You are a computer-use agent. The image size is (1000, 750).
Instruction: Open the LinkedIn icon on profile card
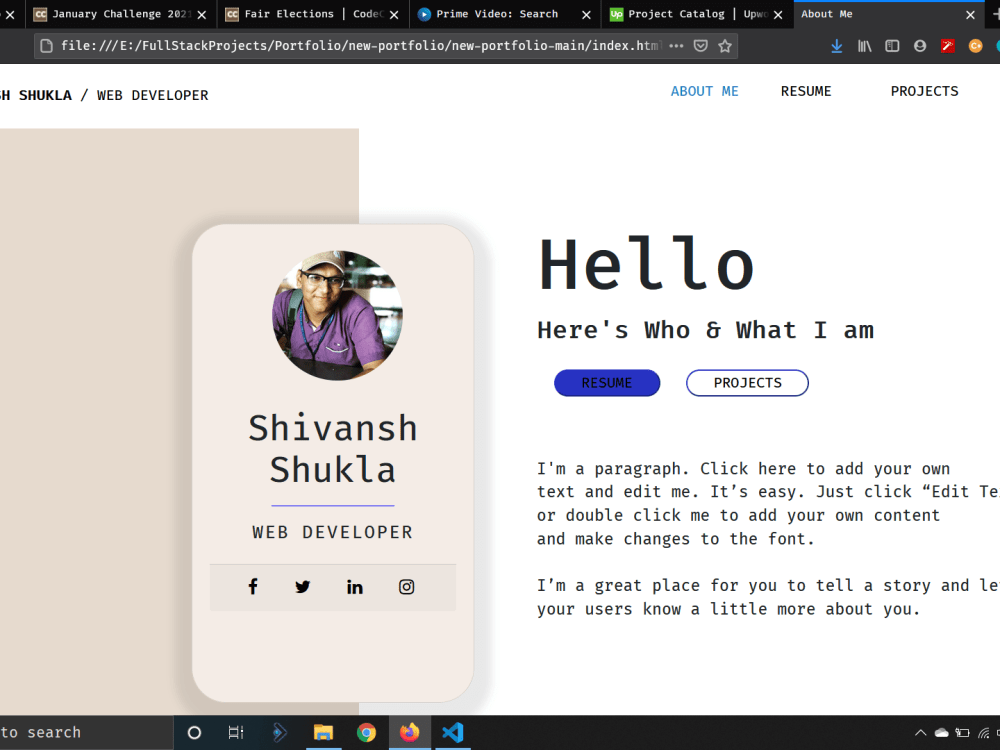pos(355,587)
